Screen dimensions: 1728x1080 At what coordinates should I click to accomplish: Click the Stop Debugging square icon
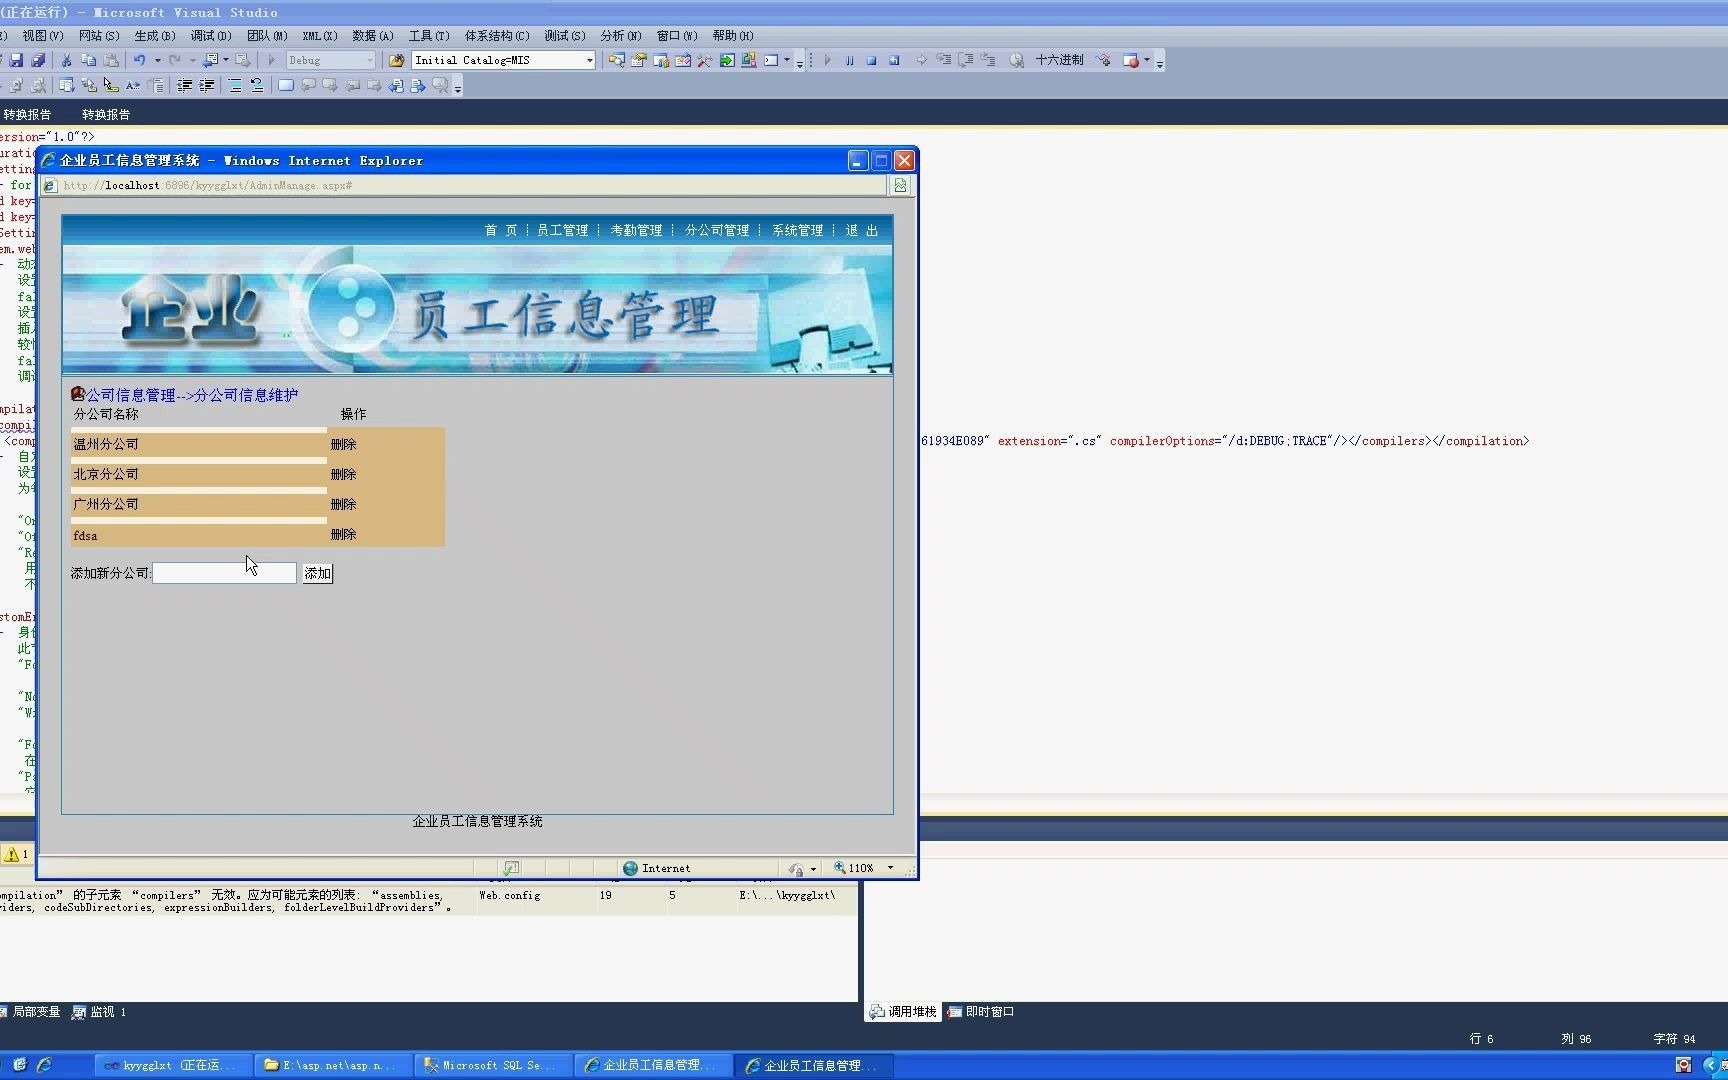click(871, 60)
